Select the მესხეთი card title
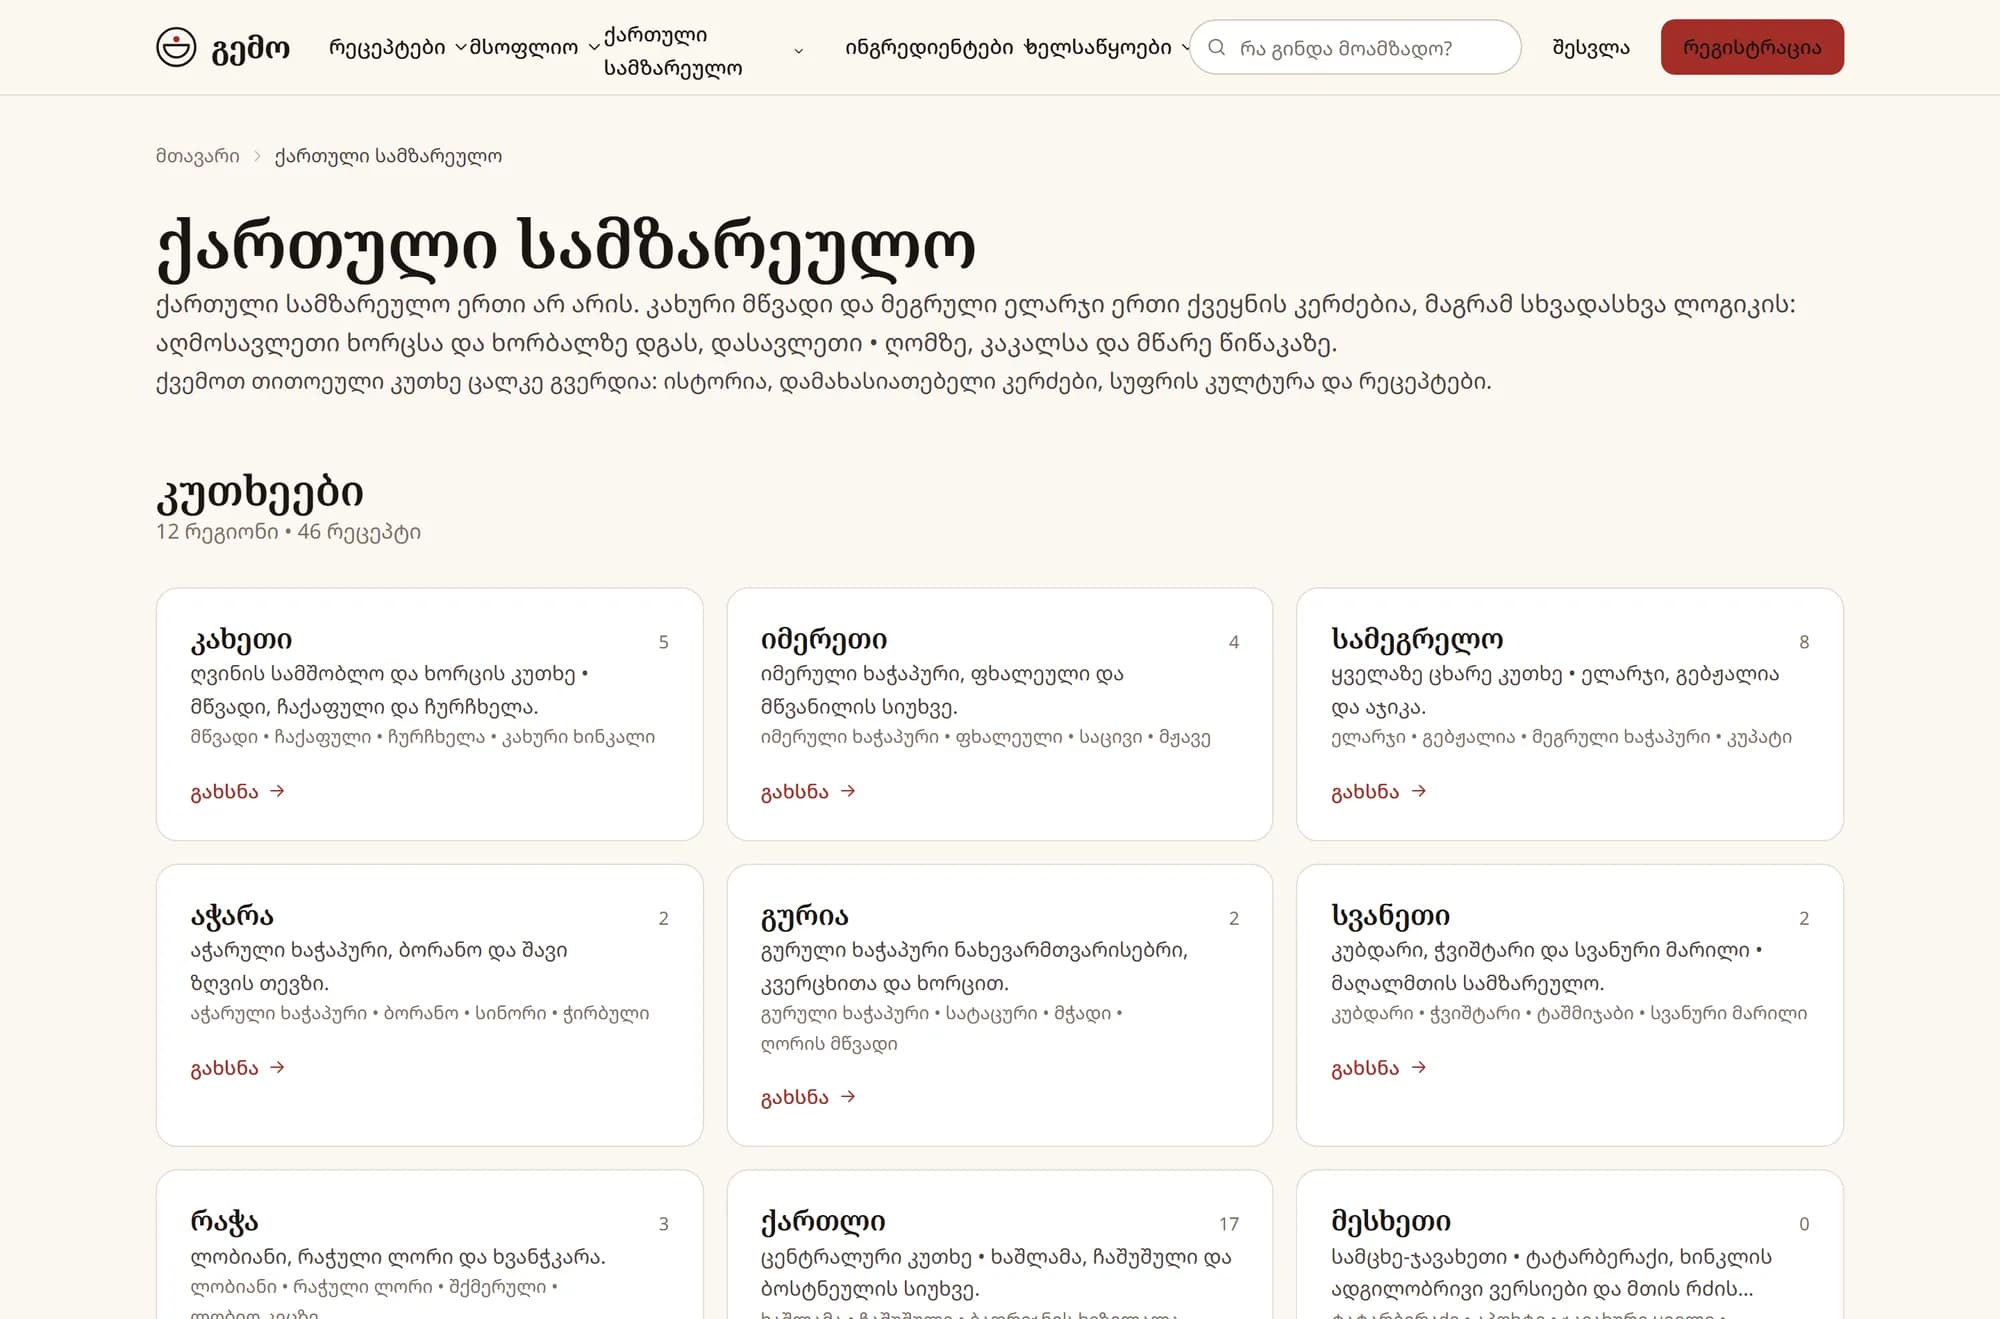 pos(1391,1221)
